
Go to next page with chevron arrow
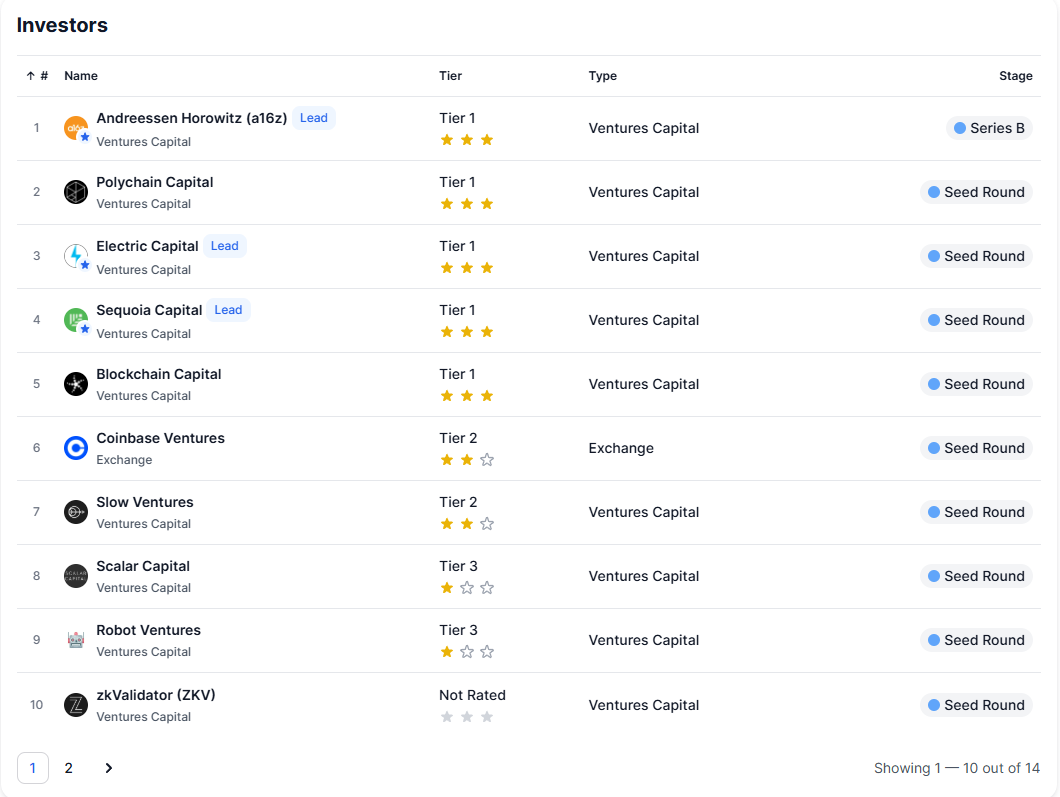pyautogui.click(x=109, y=768)
